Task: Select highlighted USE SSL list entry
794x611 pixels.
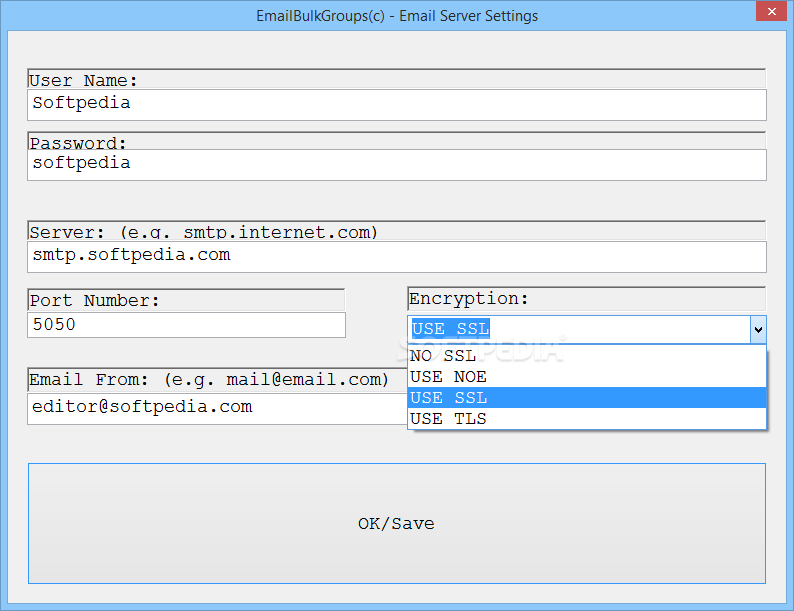Action: tap(587, 397)
